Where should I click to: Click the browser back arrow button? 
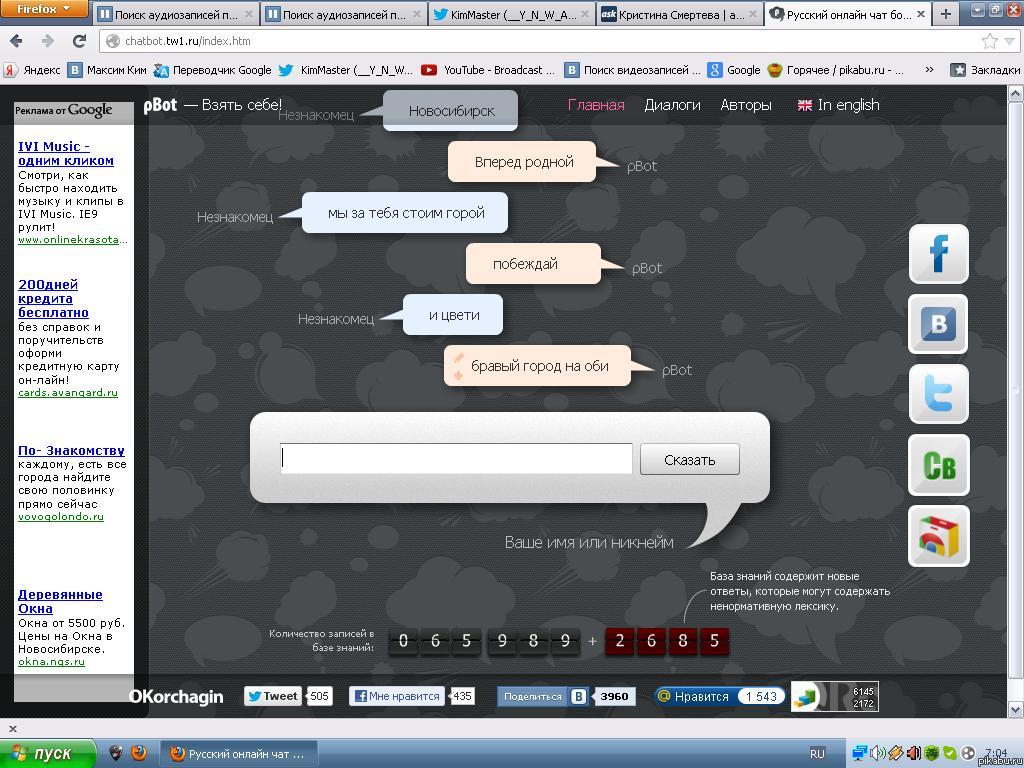[x=16, y=41]
